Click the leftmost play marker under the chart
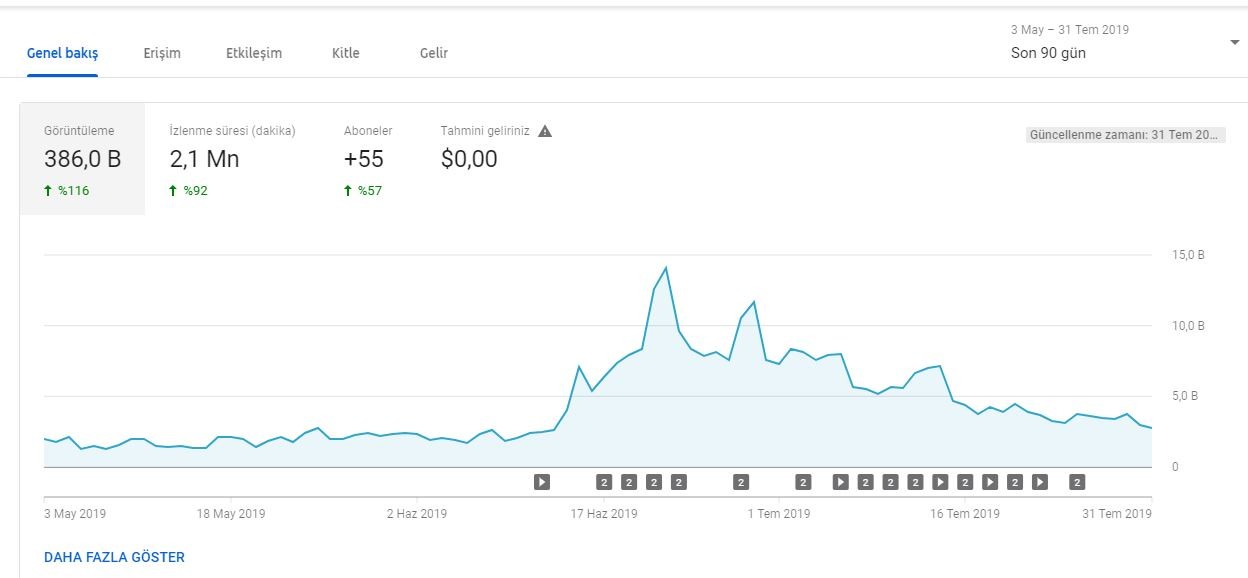1248x578 pixels. click(x=542, y=482)
